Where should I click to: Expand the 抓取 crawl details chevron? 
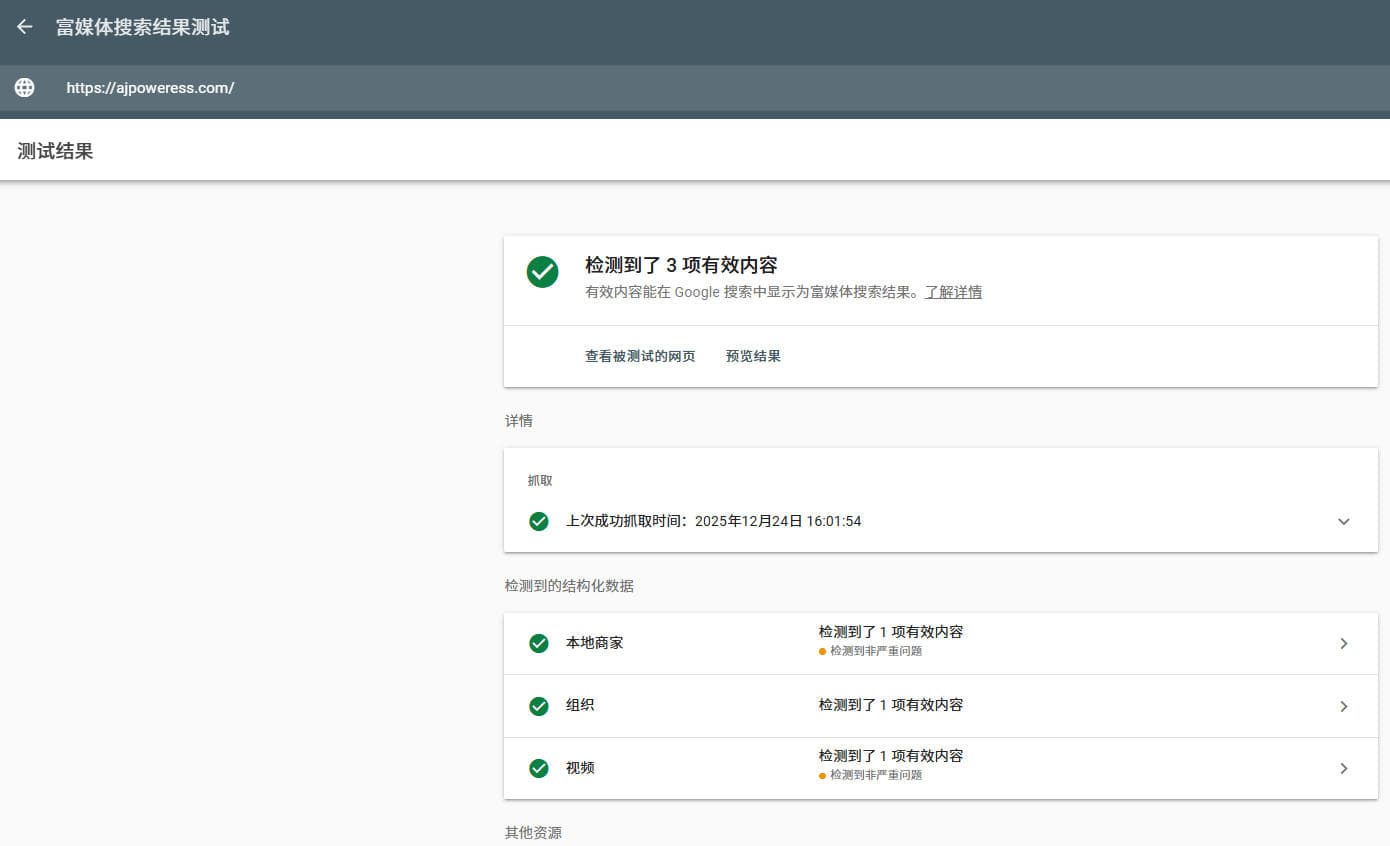click(1343, 521)
